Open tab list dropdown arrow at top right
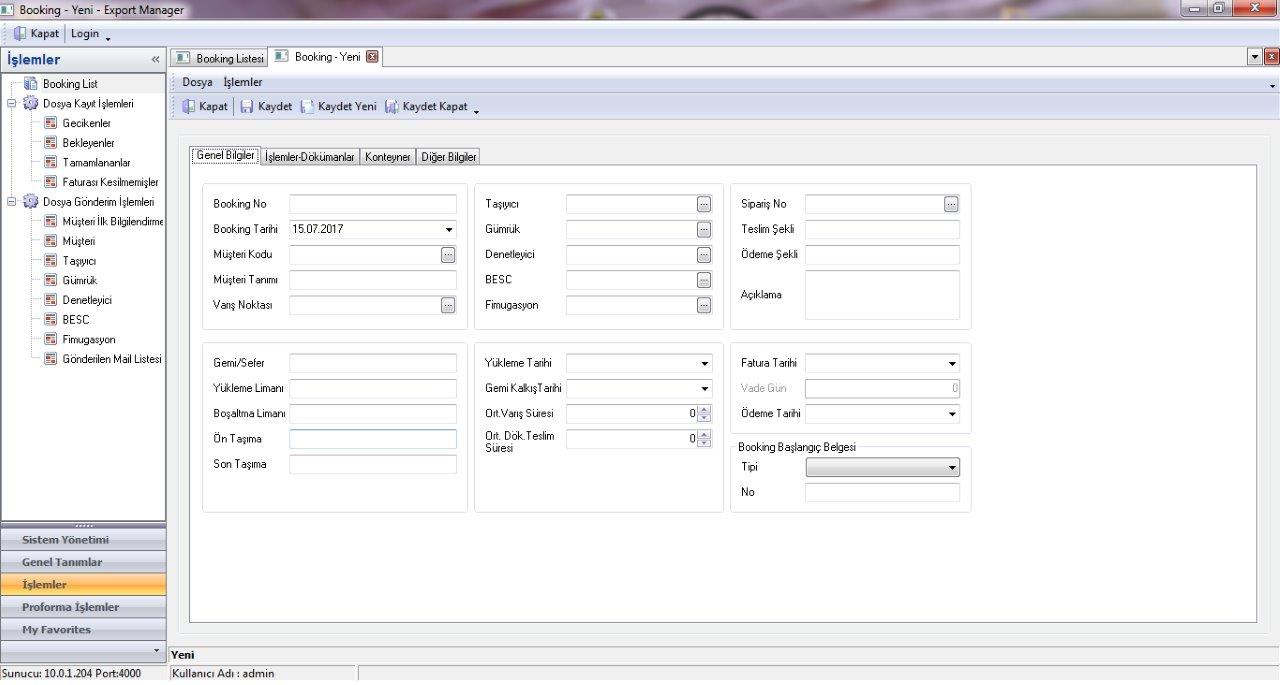Viewport: 1280px width, 685px height. [1256, 57]
